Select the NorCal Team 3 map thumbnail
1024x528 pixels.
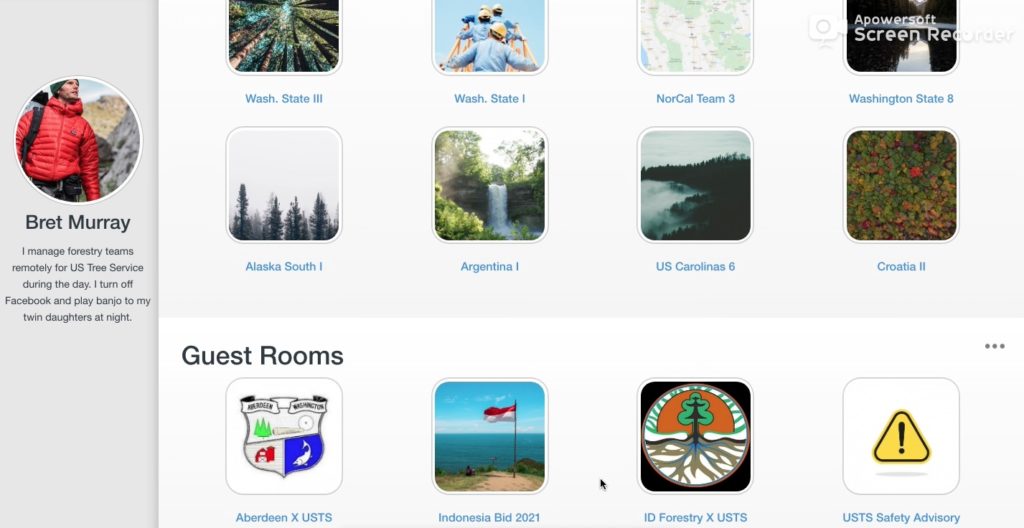pos(696,36)
